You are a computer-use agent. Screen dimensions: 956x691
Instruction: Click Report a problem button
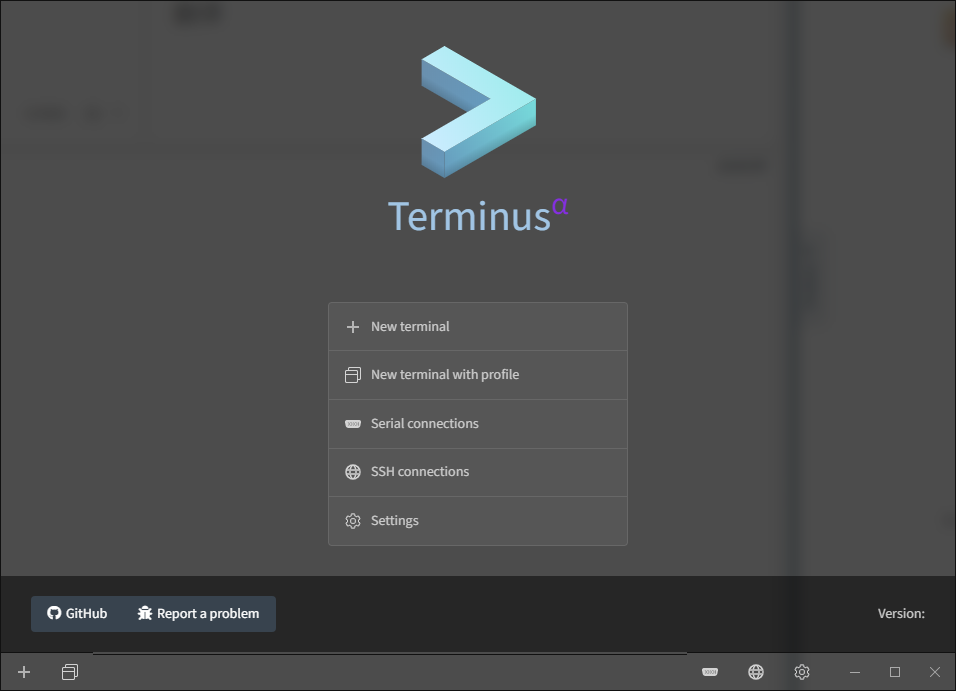(x=199, y=614)
